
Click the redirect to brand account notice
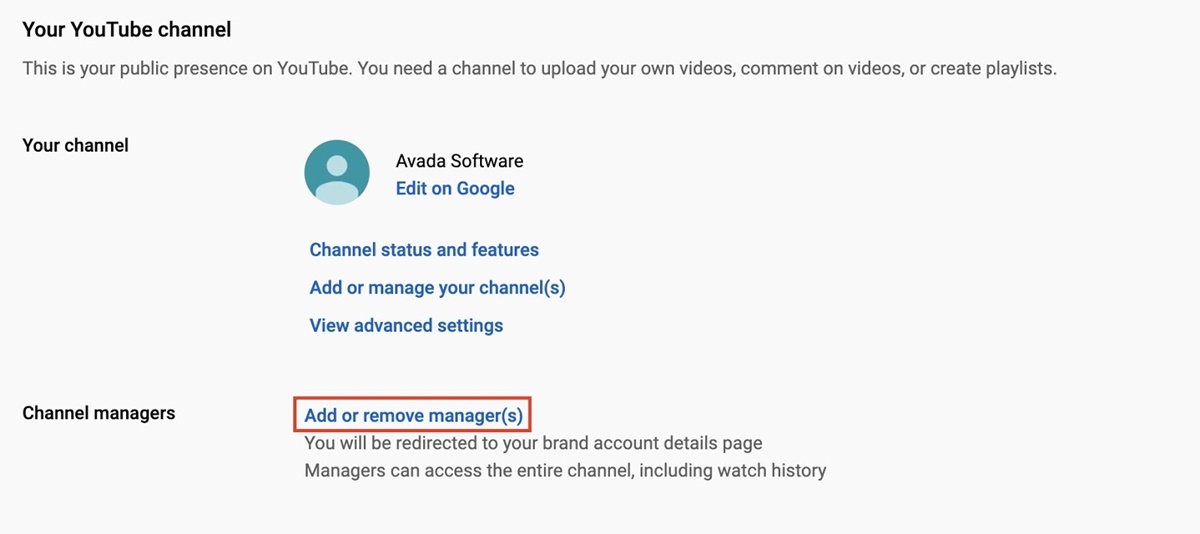(x=533, y=443)
